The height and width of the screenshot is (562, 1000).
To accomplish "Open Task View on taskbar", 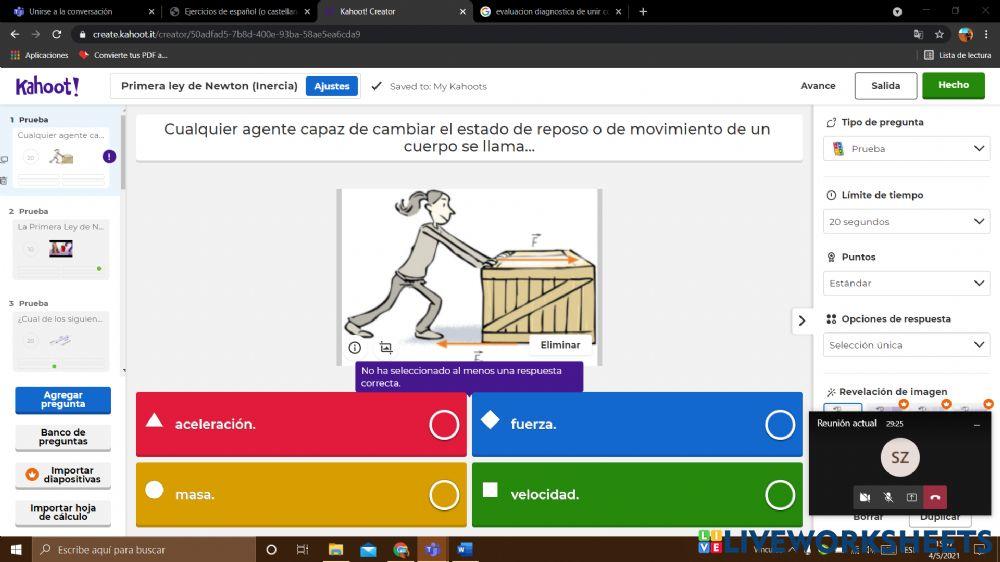I will pos(303,549).
